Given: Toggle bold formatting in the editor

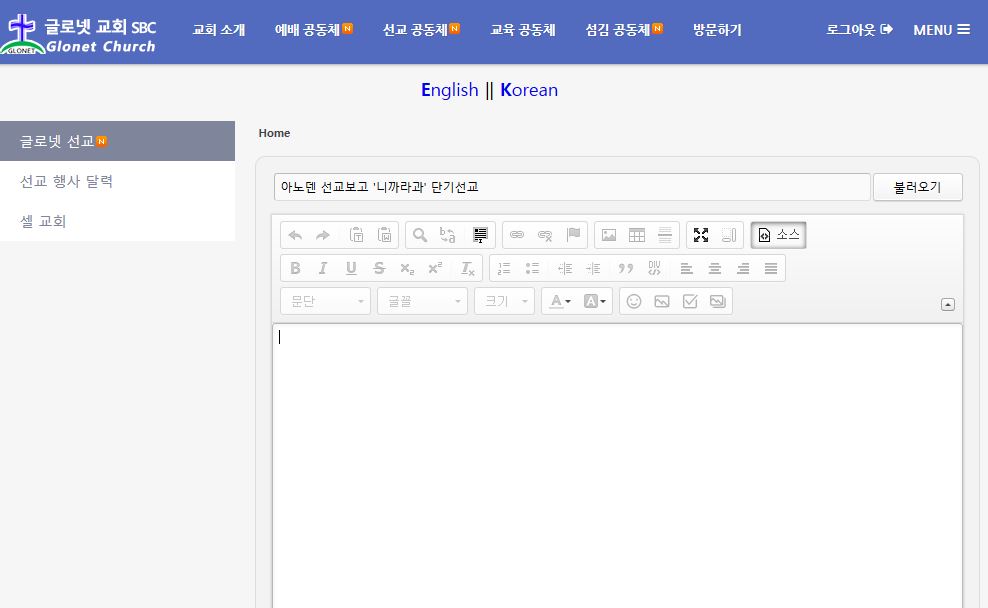Looking at the screenshot, I should pyautogui.click(x=295, y=268).
